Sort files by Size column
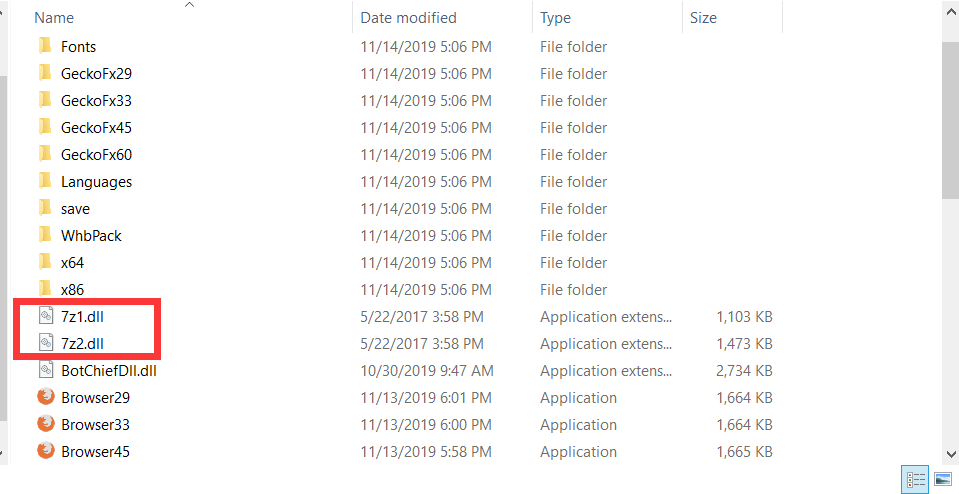The height and width of the screenshot is (494, 959). pos(703,18)
